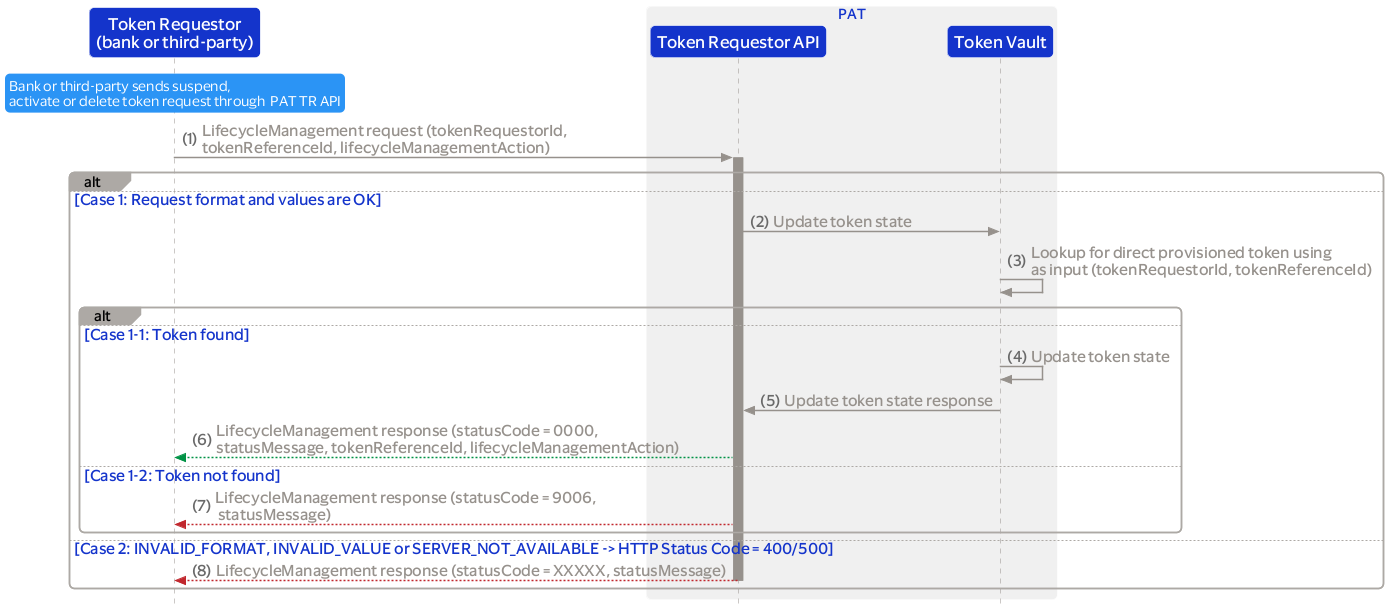Select the statusCode XXXXX response message text
This screenshot has width=1389, height=611.
pos(470,571)
